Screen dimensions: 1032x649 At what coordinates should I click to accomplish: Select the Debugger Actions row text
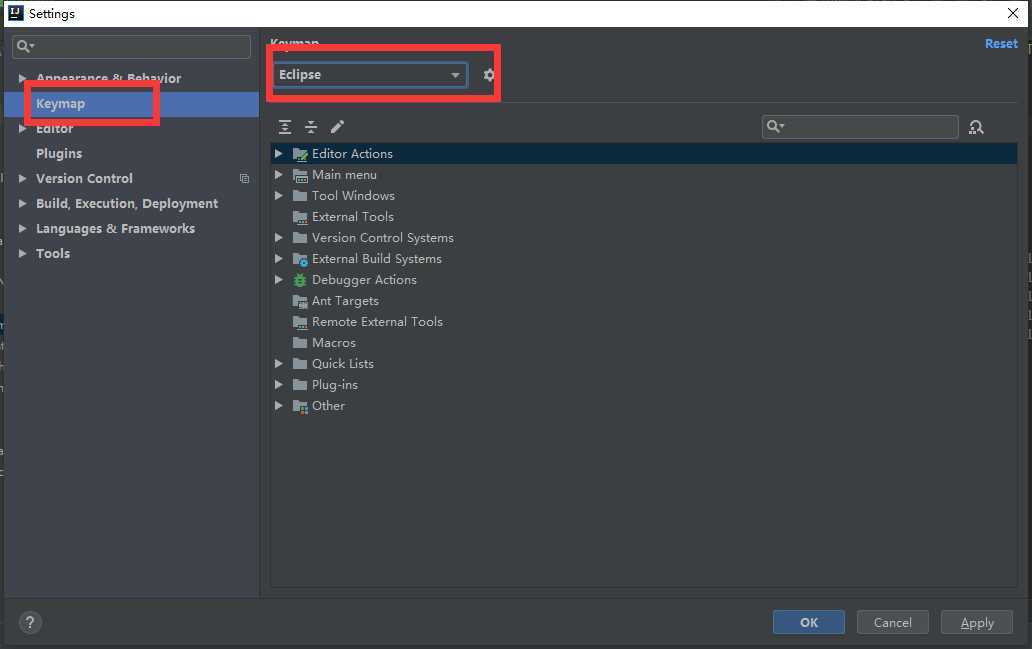tap(364, 280)
